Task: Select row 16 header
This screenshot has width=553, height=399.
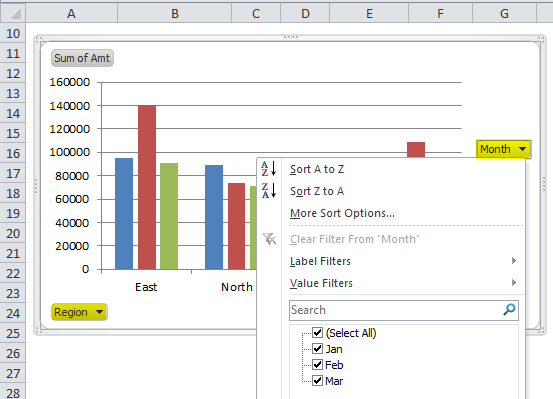Action: tap(13, 153)
